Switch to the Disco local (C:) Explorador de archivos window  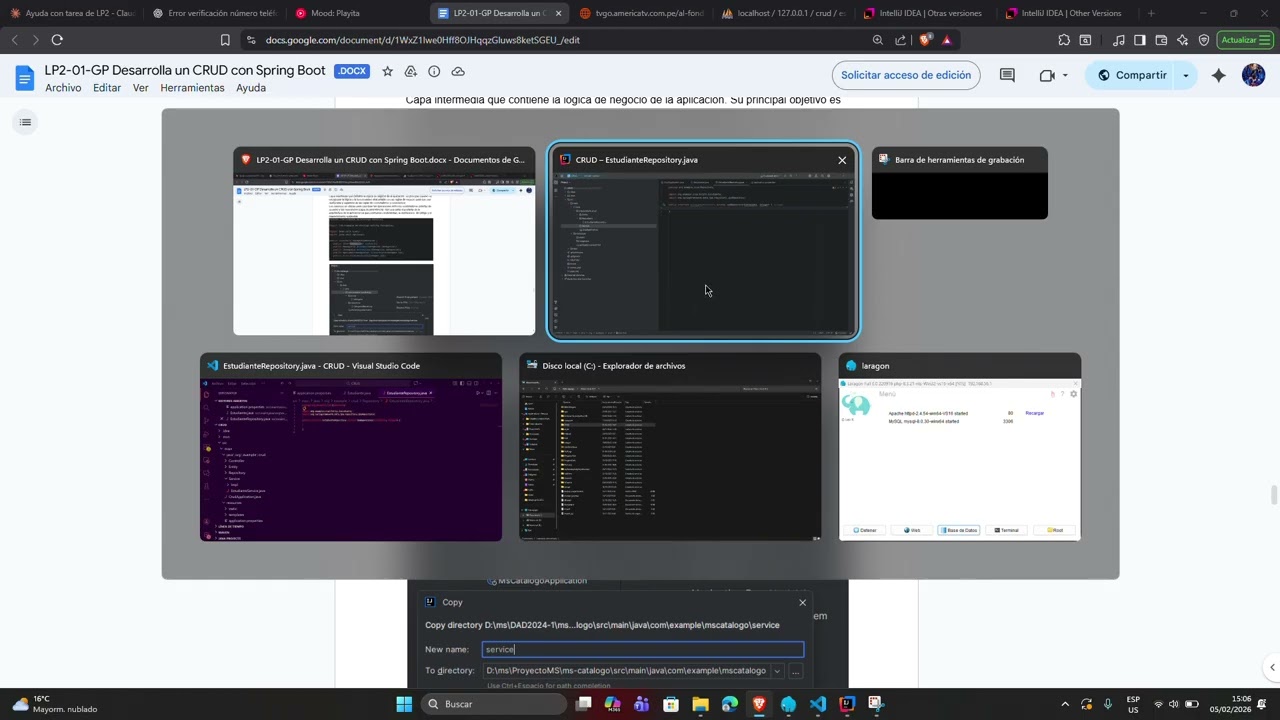coord(670,447)
